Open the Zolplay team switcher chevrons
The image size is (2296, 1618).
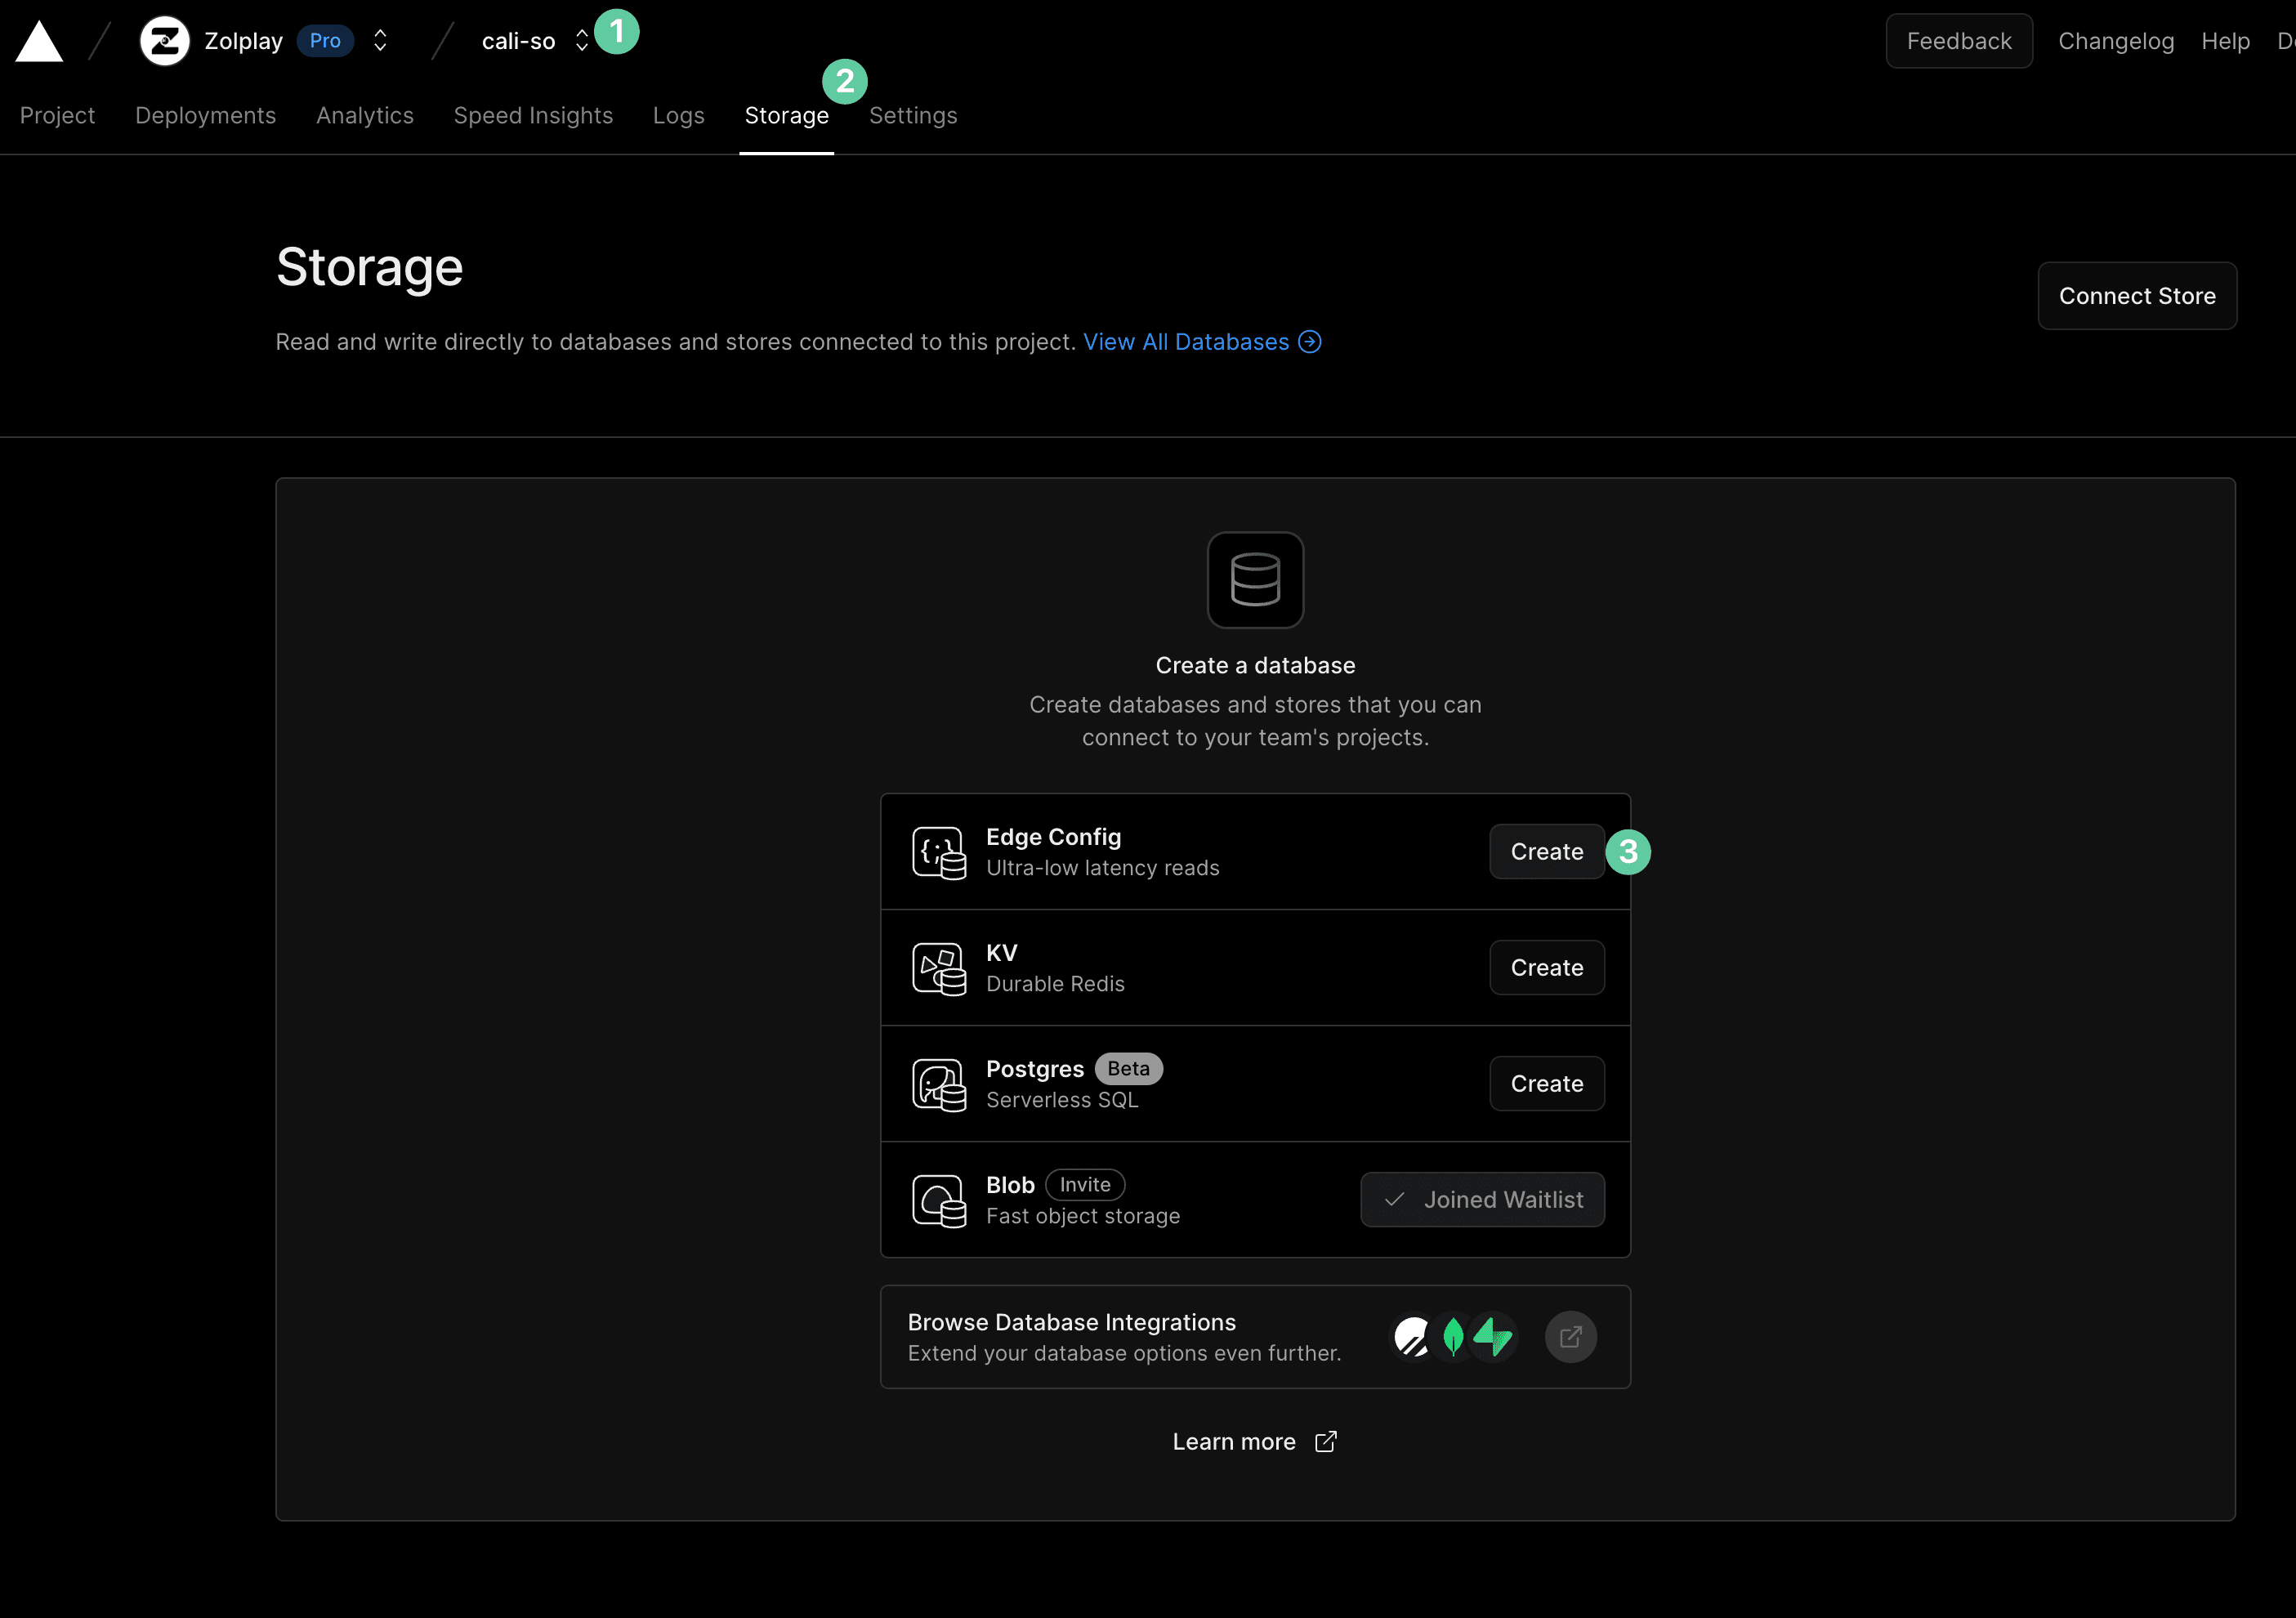[380, 40]
